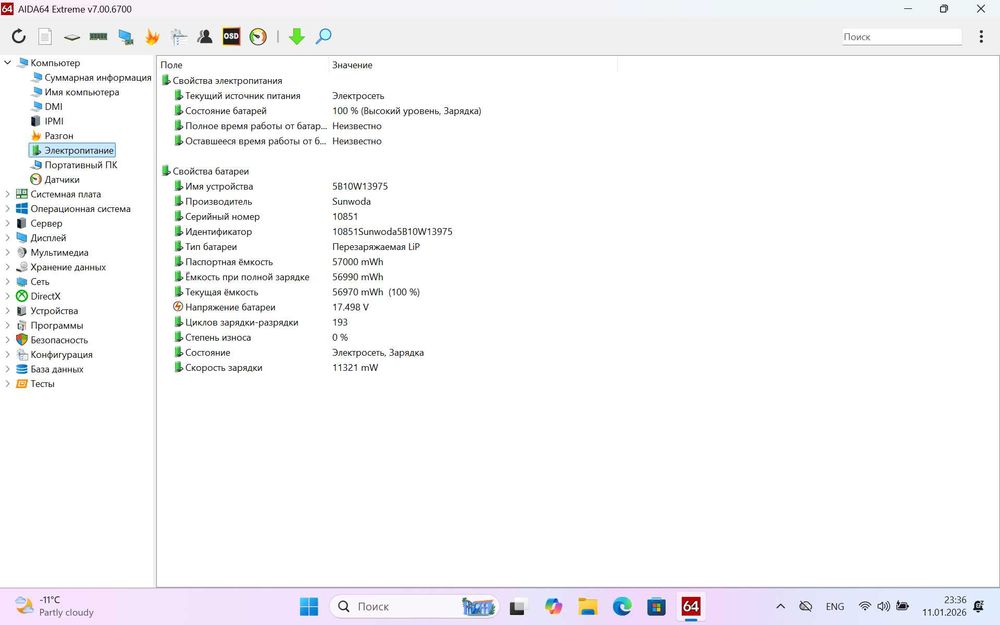Open the weather widget showing -11°C
Viewport: 1000px width, 625px height.
tap(55, 606)
